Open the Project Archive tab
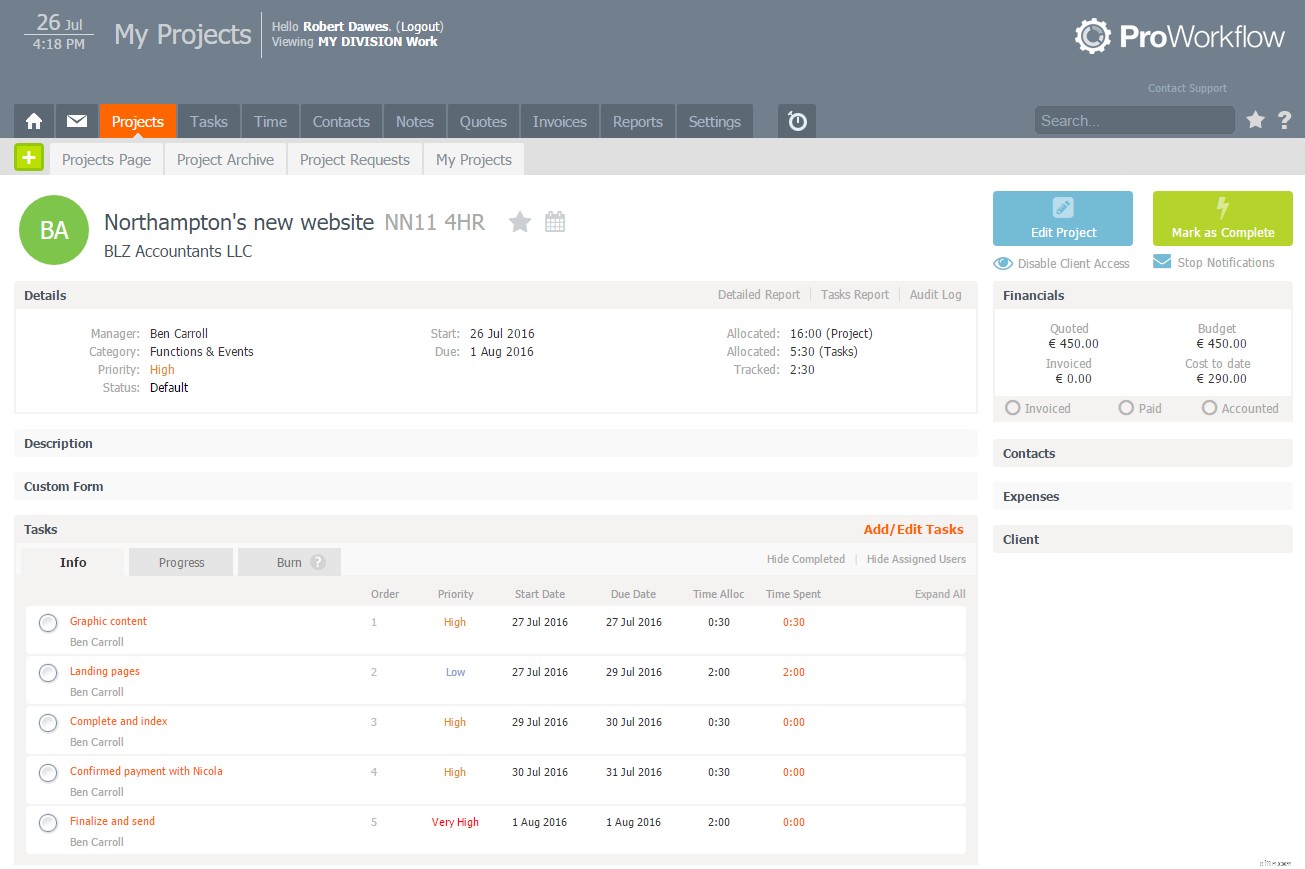Screen dimensions: 1305x869 pos(224,159)
